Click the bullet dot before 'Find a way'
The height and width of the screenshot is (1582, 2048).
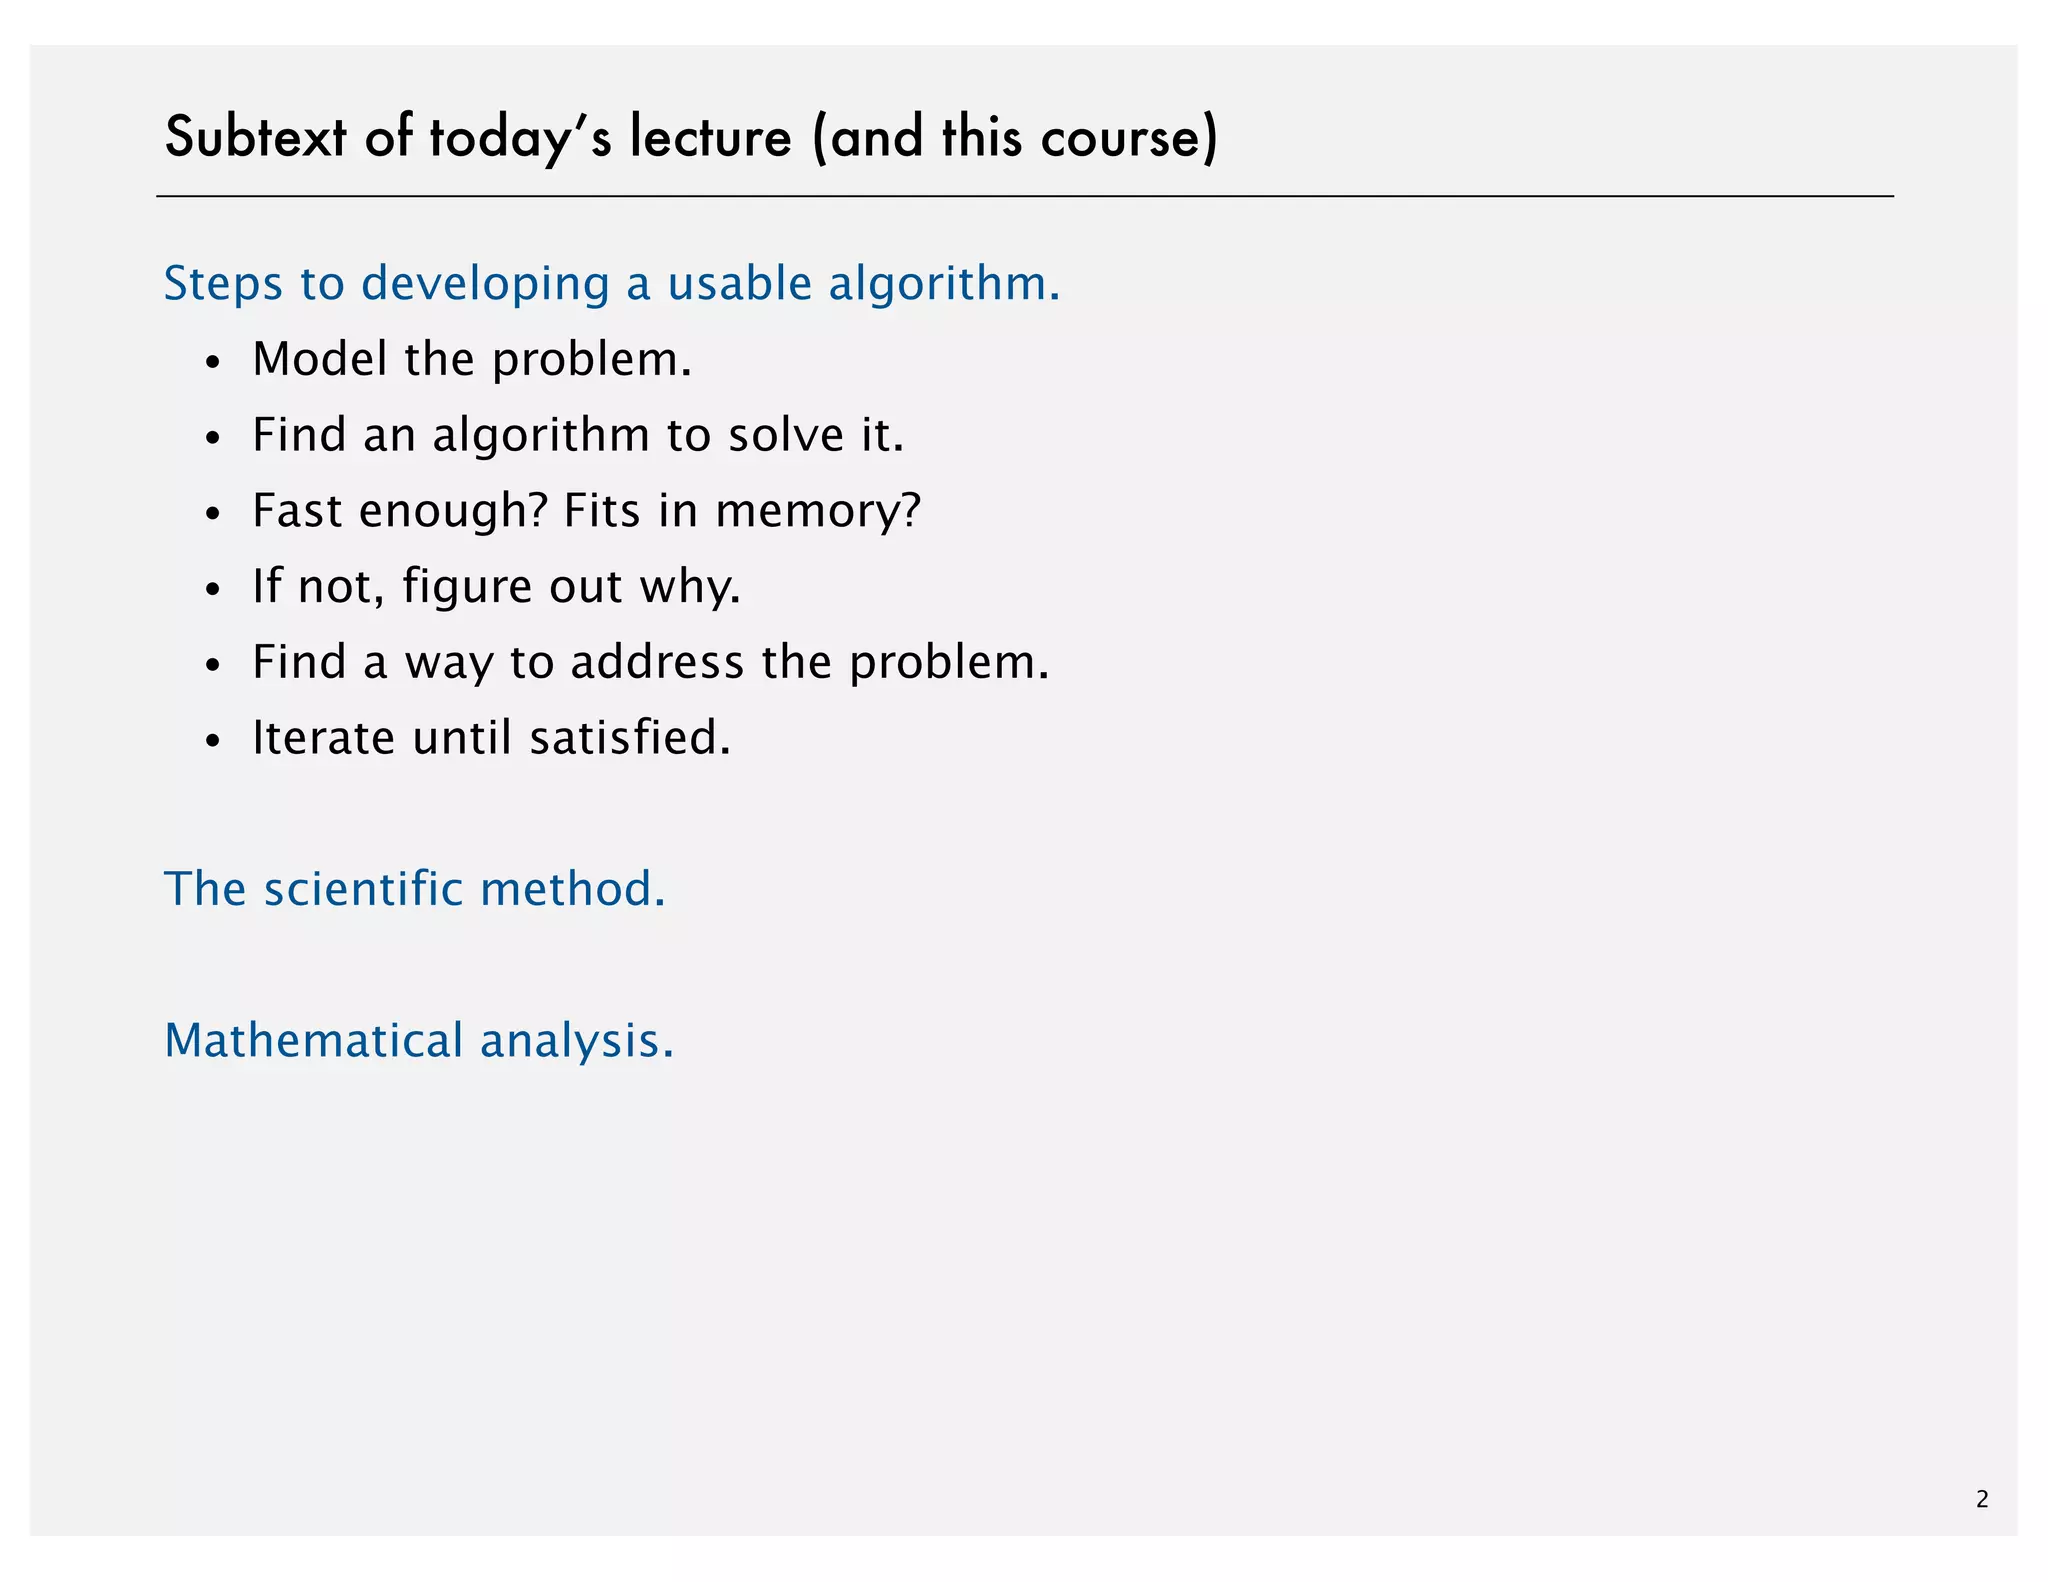(x=212, y=667)
